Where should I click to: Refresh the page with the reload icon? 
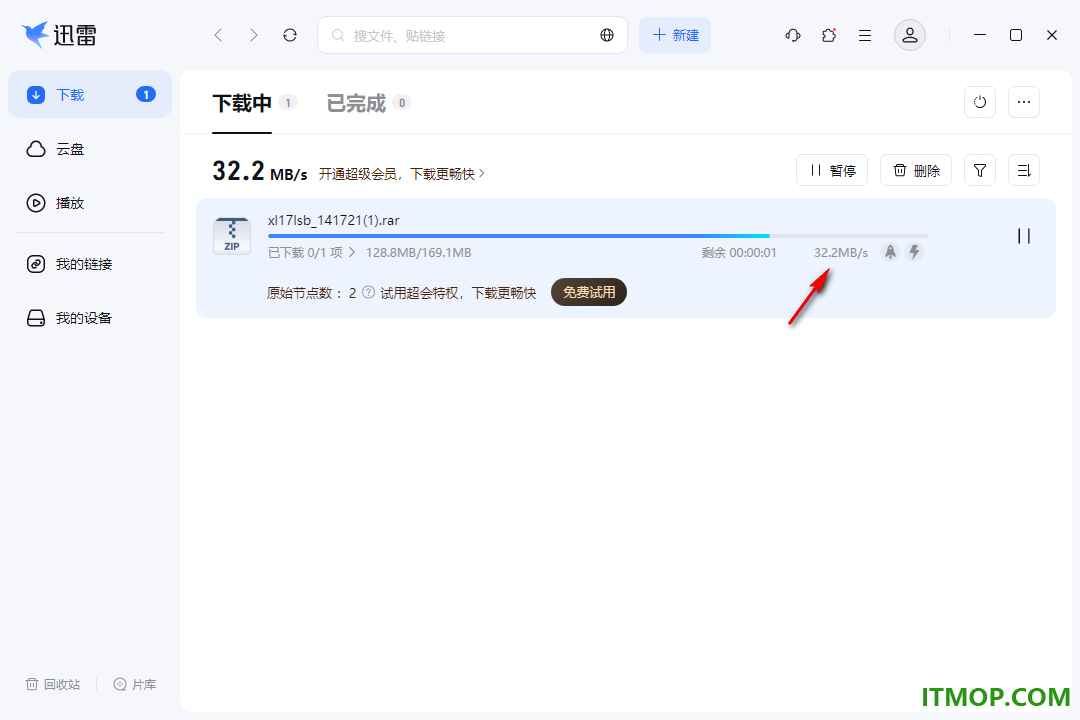click(290, 35)
